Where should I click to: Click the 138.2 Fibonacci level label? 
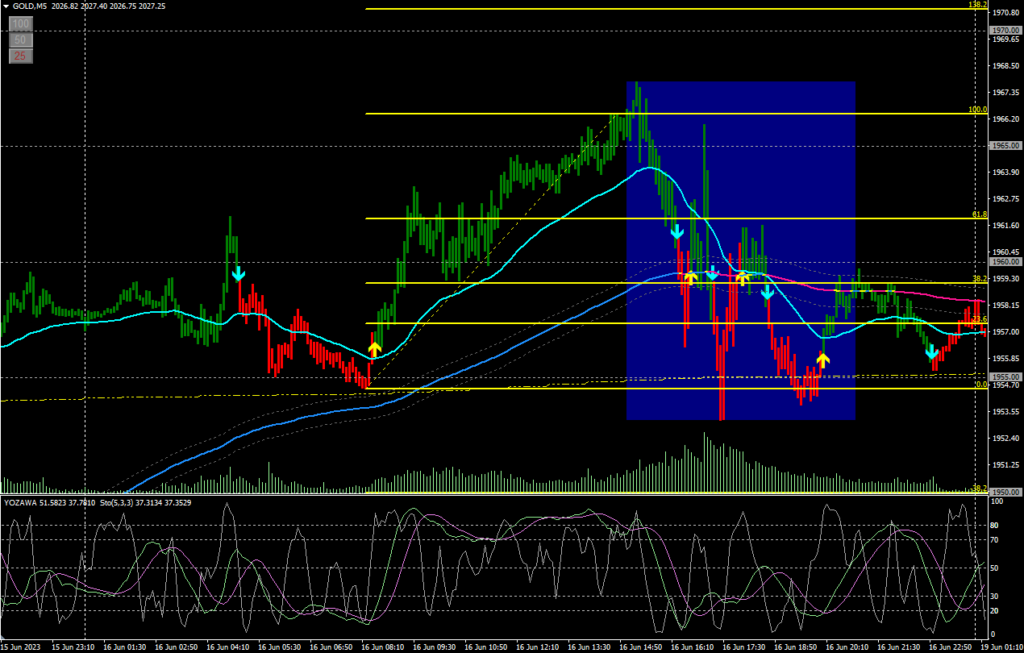[978, 5]
